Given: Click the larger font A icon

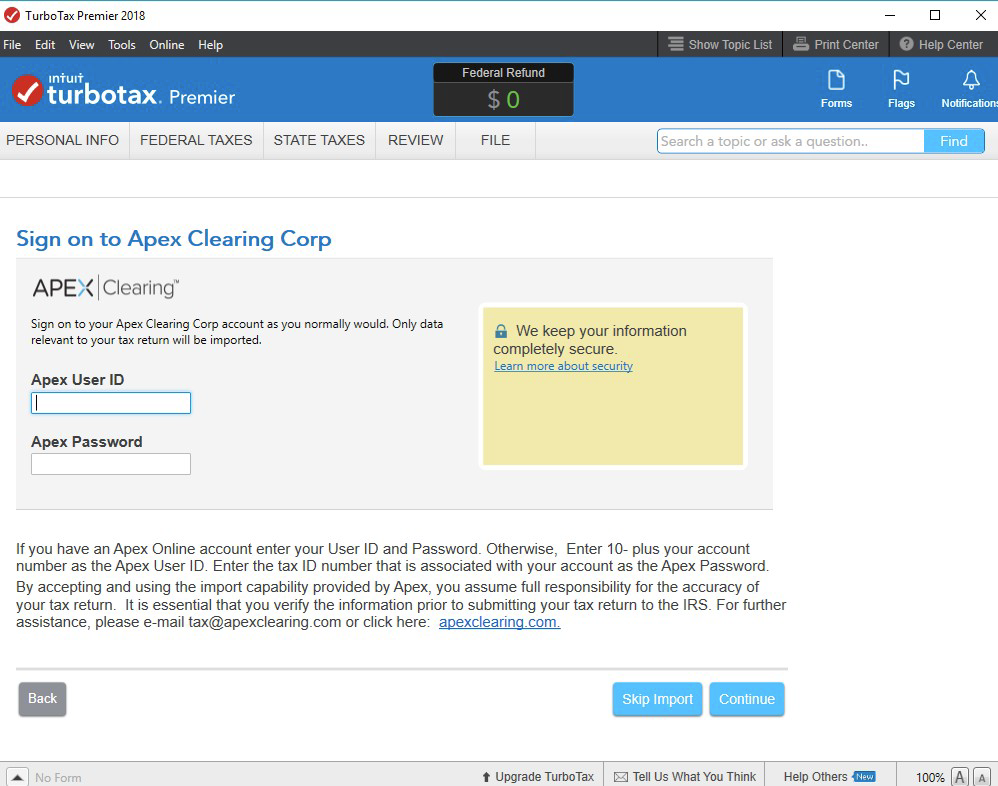Looking at the screenshot, I should pyautogui.click(x=960, y=777).
